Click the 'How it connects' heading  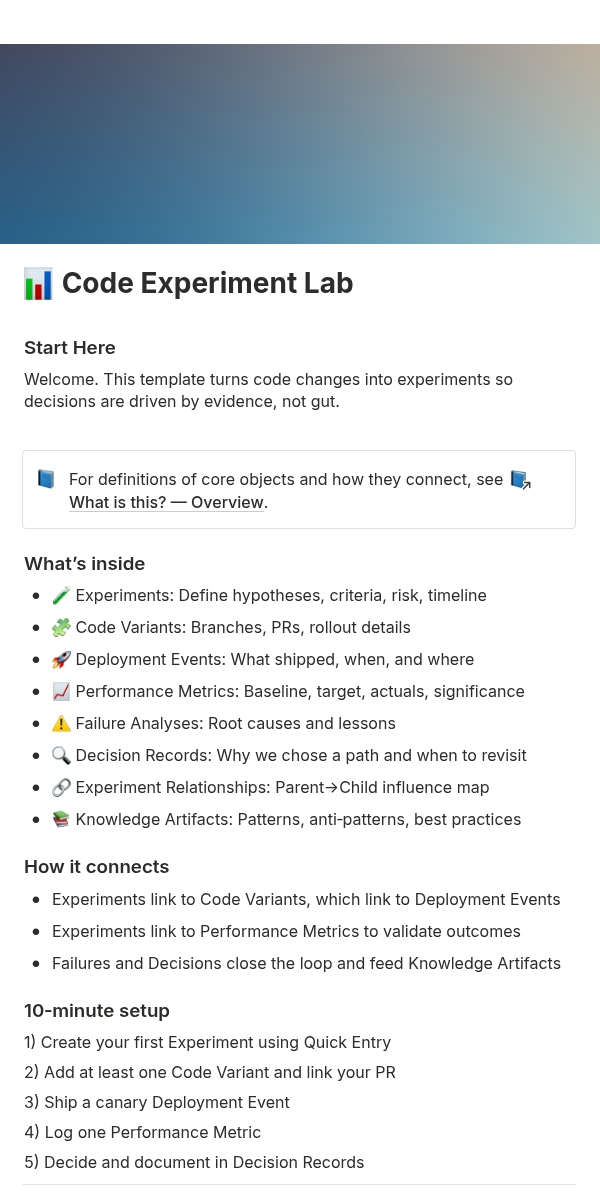[97, 867]
